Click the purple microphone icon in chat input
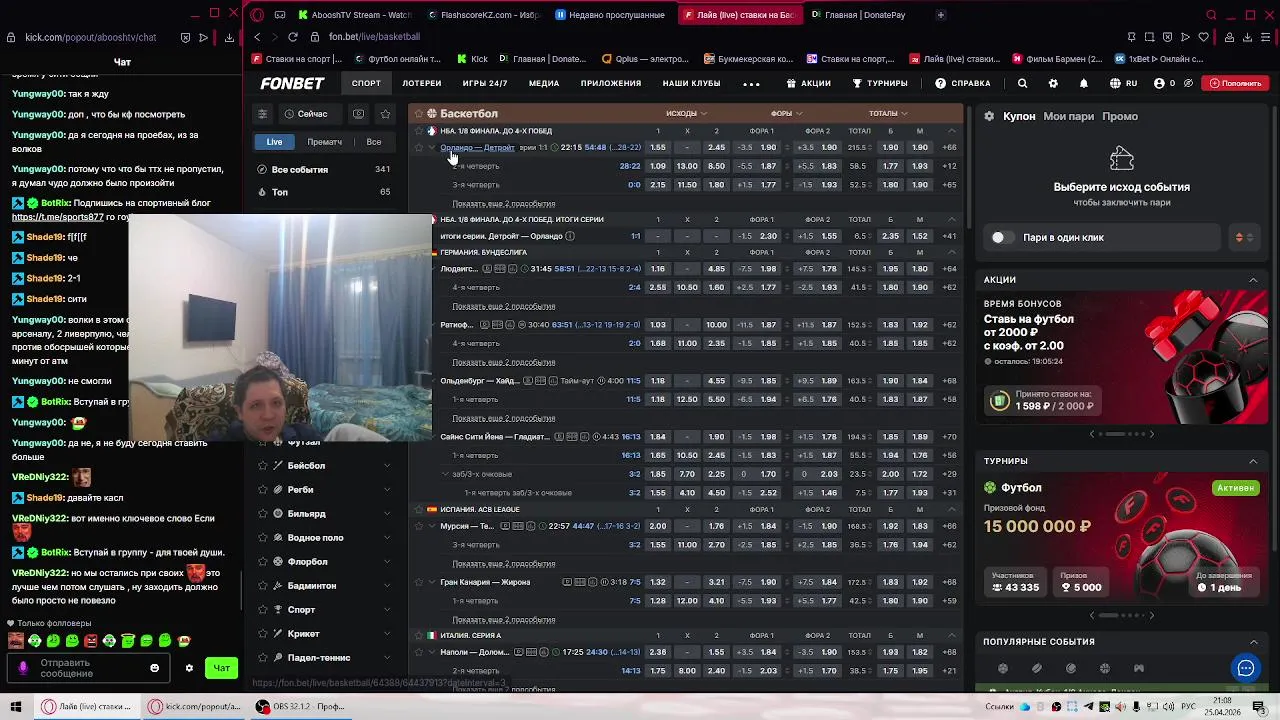1280x720 pixels. 23,668
